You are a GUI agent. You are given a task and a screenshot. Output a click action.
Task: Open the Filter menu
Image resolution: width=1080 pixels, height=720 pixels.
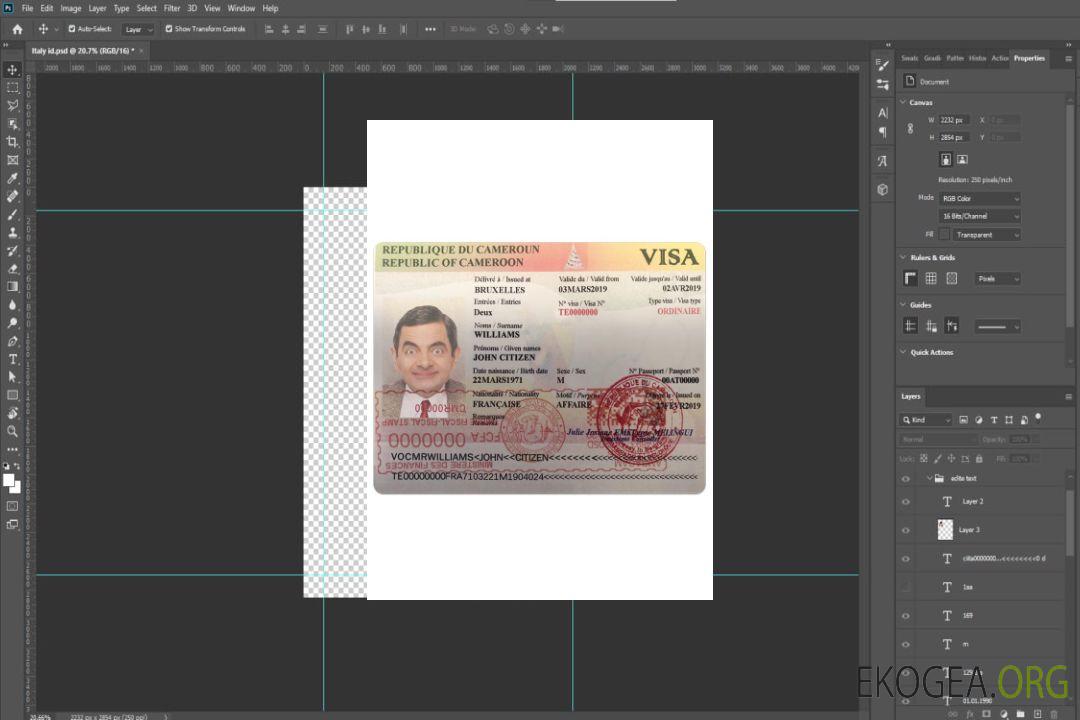tap(172, 8)
